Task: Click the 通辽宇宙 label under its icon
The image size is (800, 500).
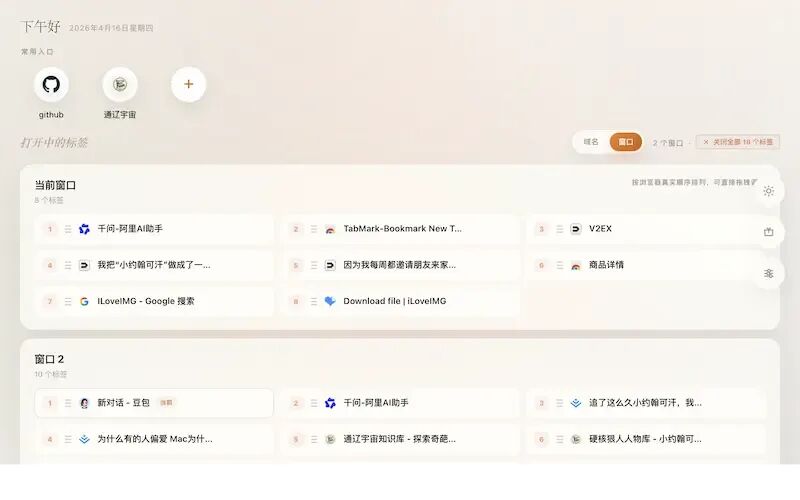Action: point(120,115)
